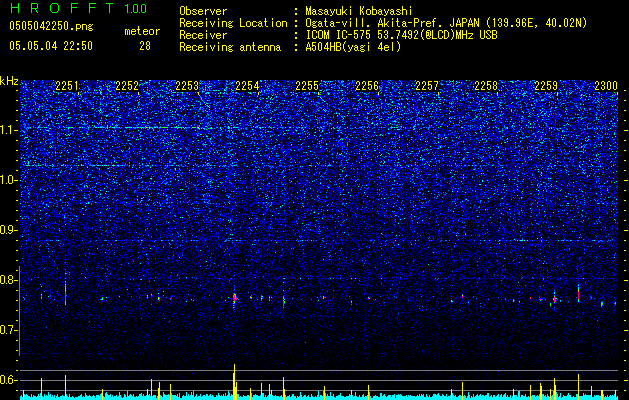The image size is (629, 400).
Task: Click the date stamp 05.05.04 22:50
Action: (x=51, y=46)
